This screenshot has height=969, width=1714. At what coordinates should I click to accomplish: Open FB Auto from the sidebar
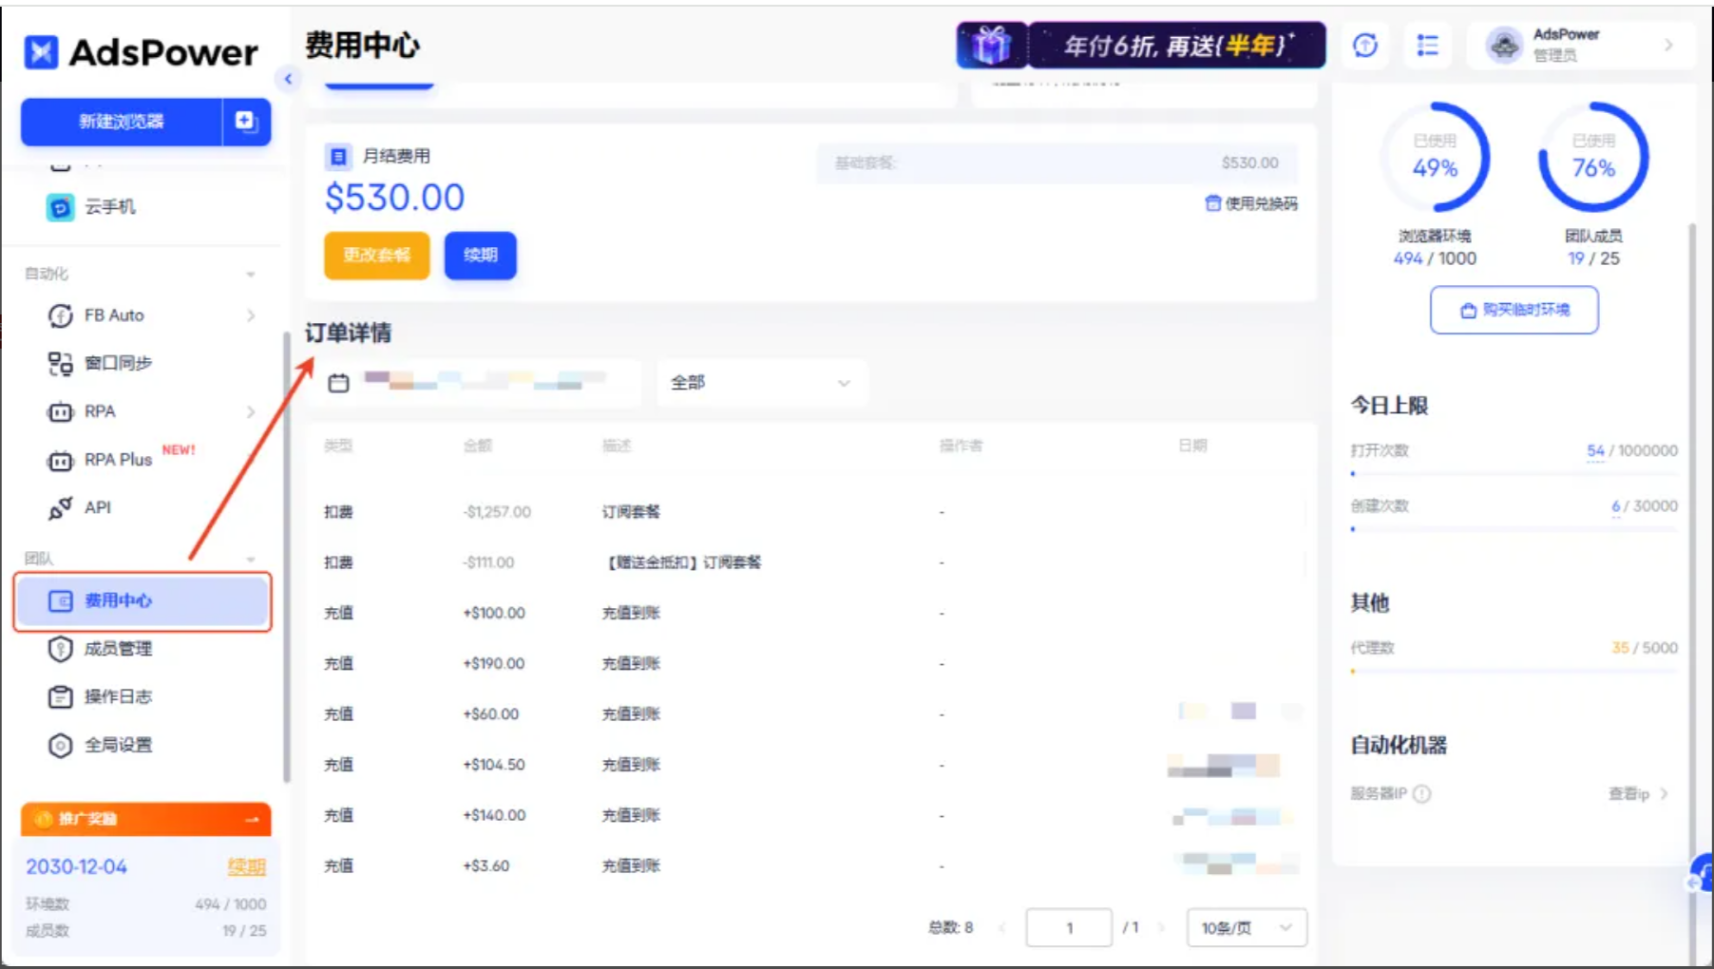(x=113, y=315)
